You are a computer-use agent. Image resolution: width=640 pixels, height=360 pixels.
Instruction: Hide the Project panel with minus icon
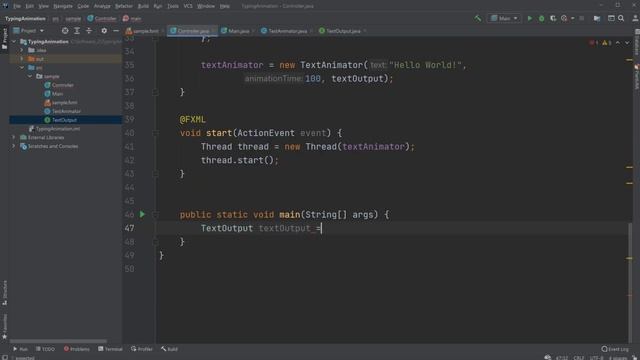pyautogui.click(x=116, y=31)
